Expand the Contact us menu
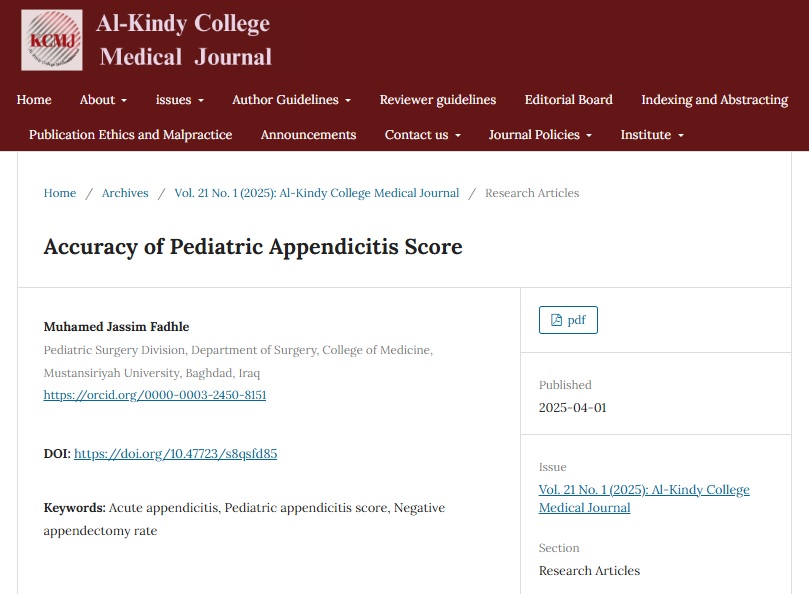The height and width of the screenshot is (594, 809). [423, 135]
